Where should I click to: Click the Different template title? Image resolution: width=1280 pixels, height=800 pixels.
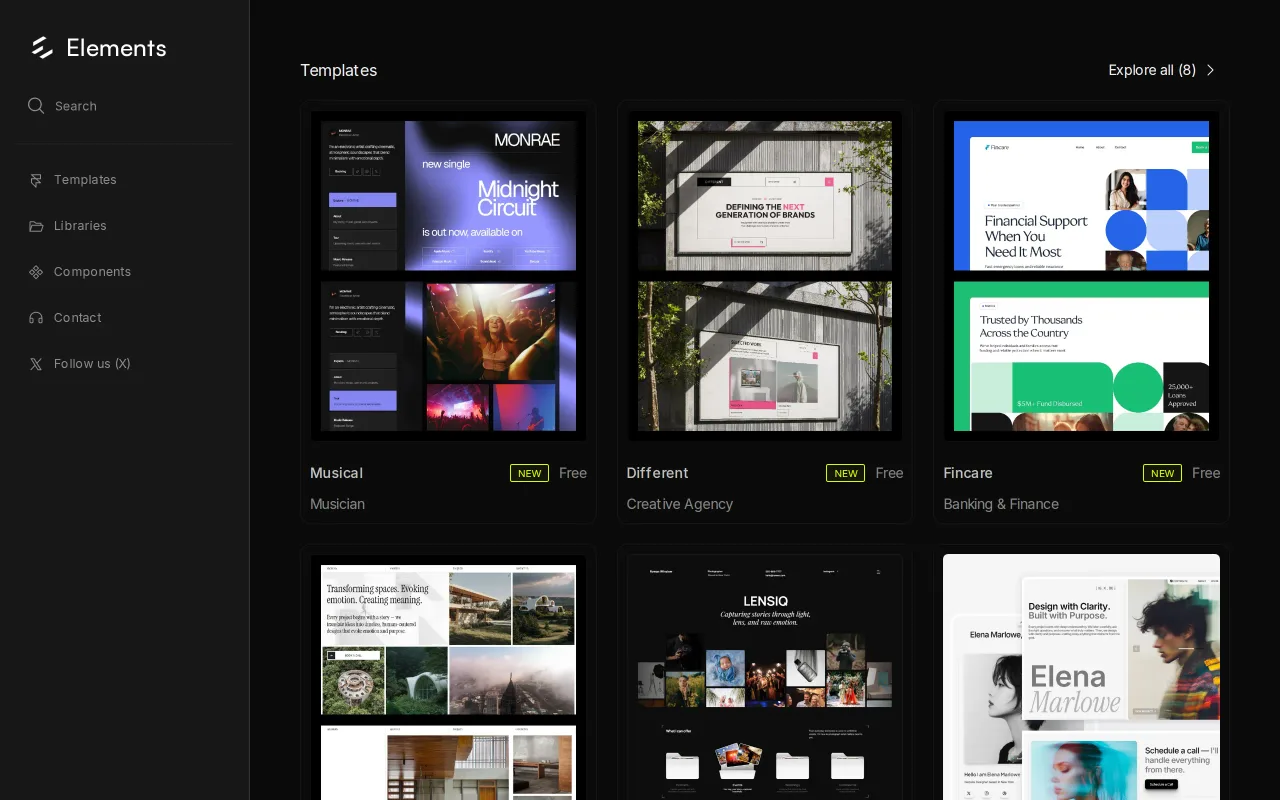pos(657,473)
